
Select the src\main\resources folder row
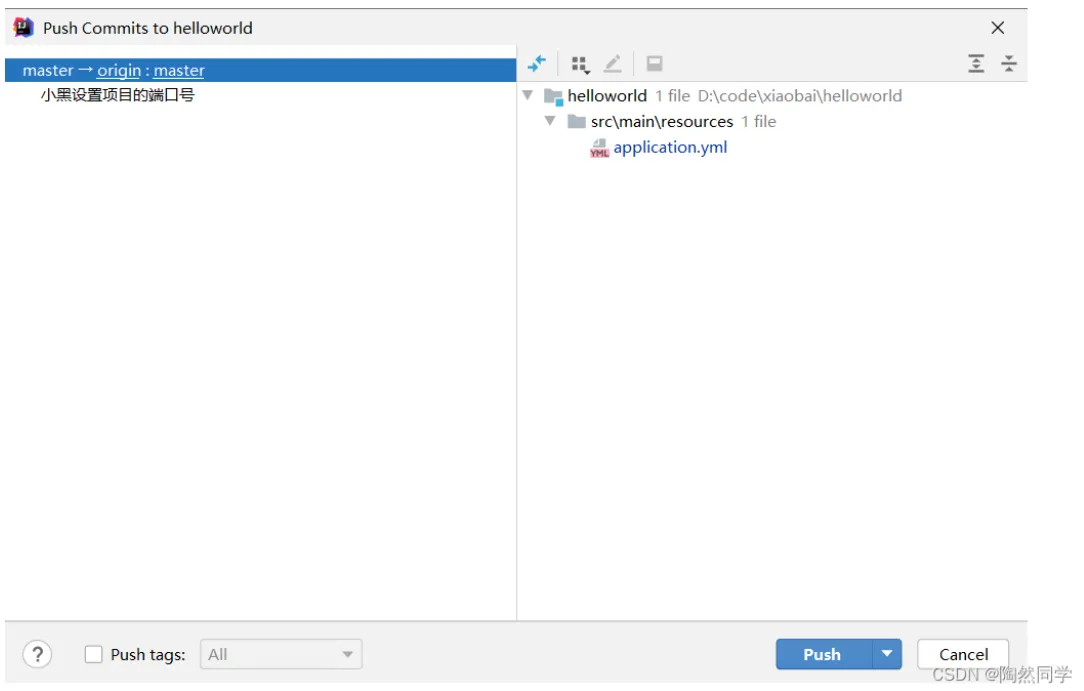point(662,122)
